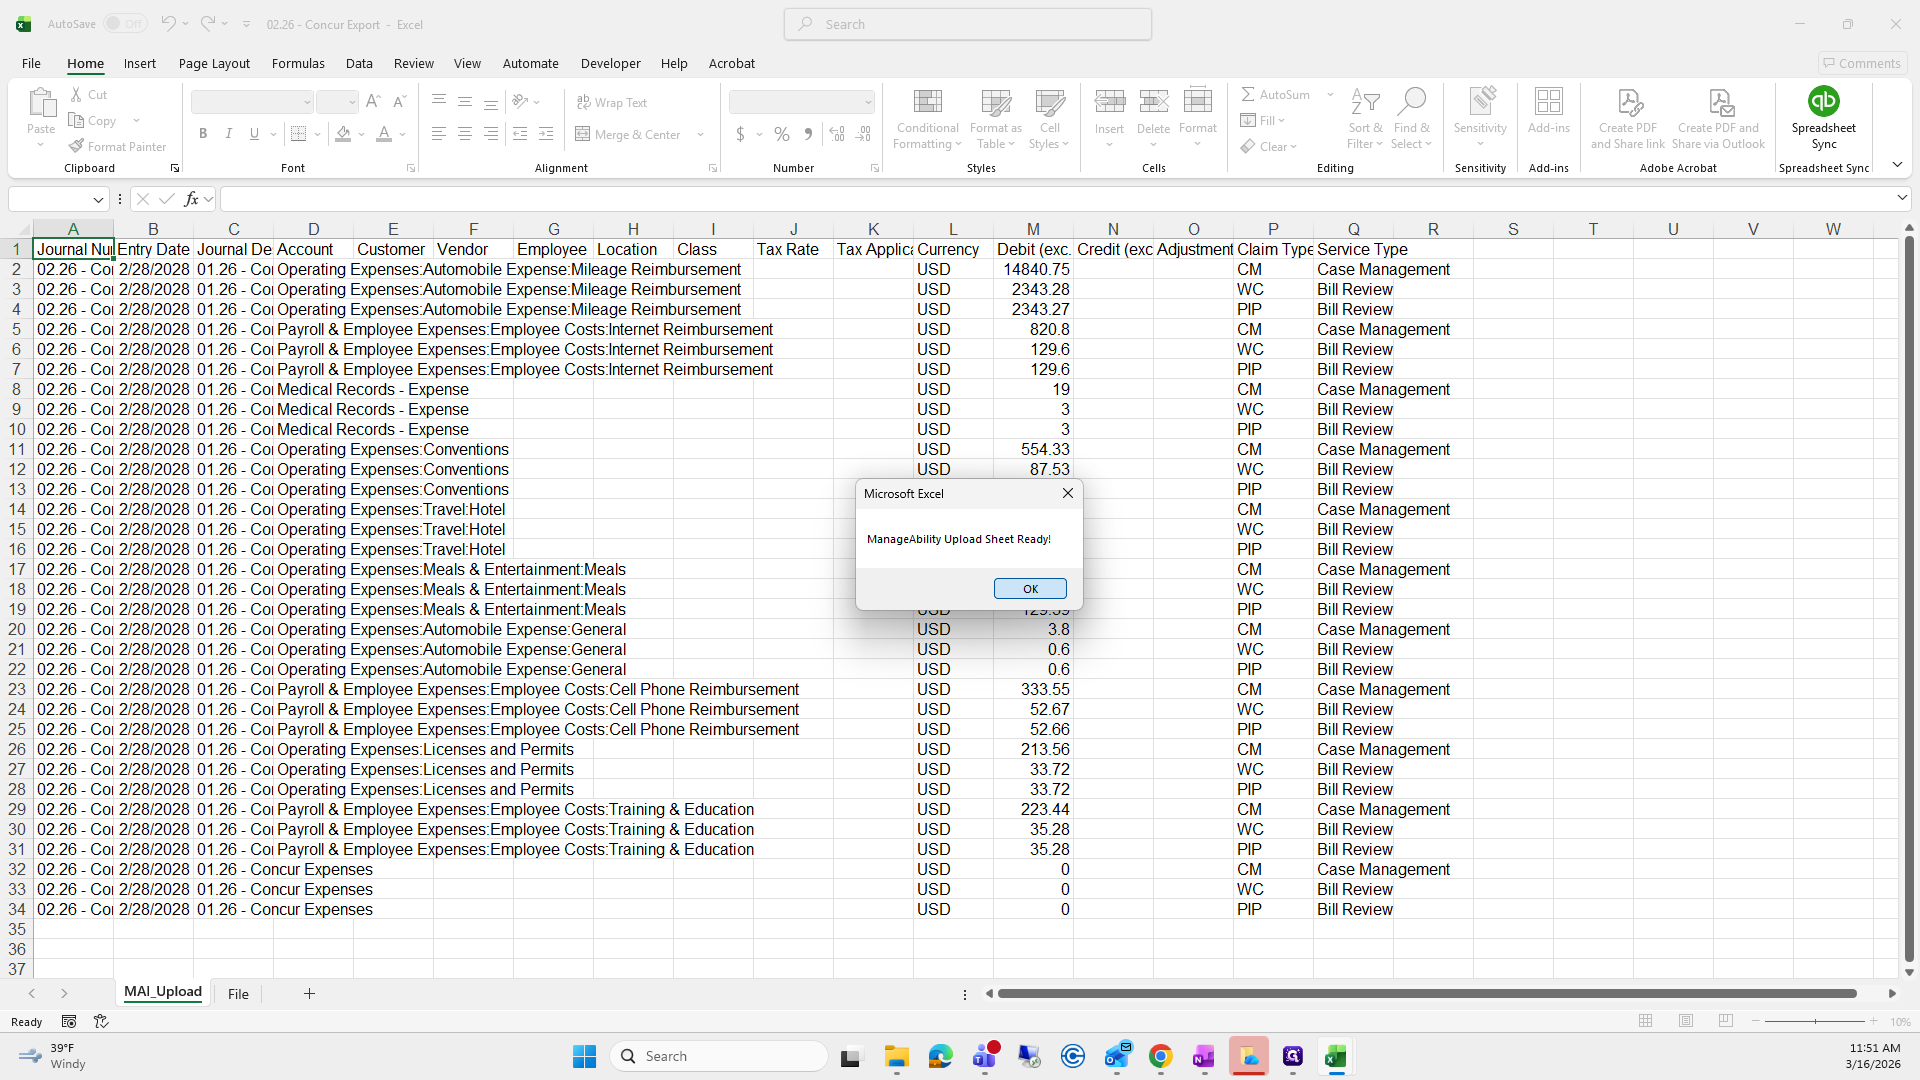The height and width of the screenshot is (1080, 1920).
Task: Click the Format Painter icon
Action: [x=77, y=146]
